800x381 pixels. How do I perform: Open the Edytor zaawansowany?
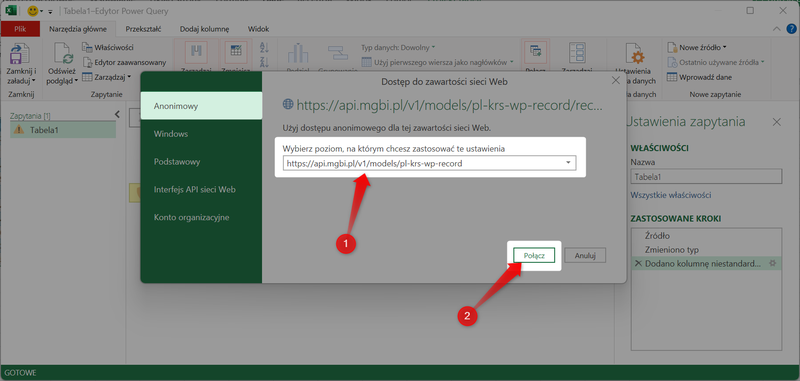click(124, 62)
